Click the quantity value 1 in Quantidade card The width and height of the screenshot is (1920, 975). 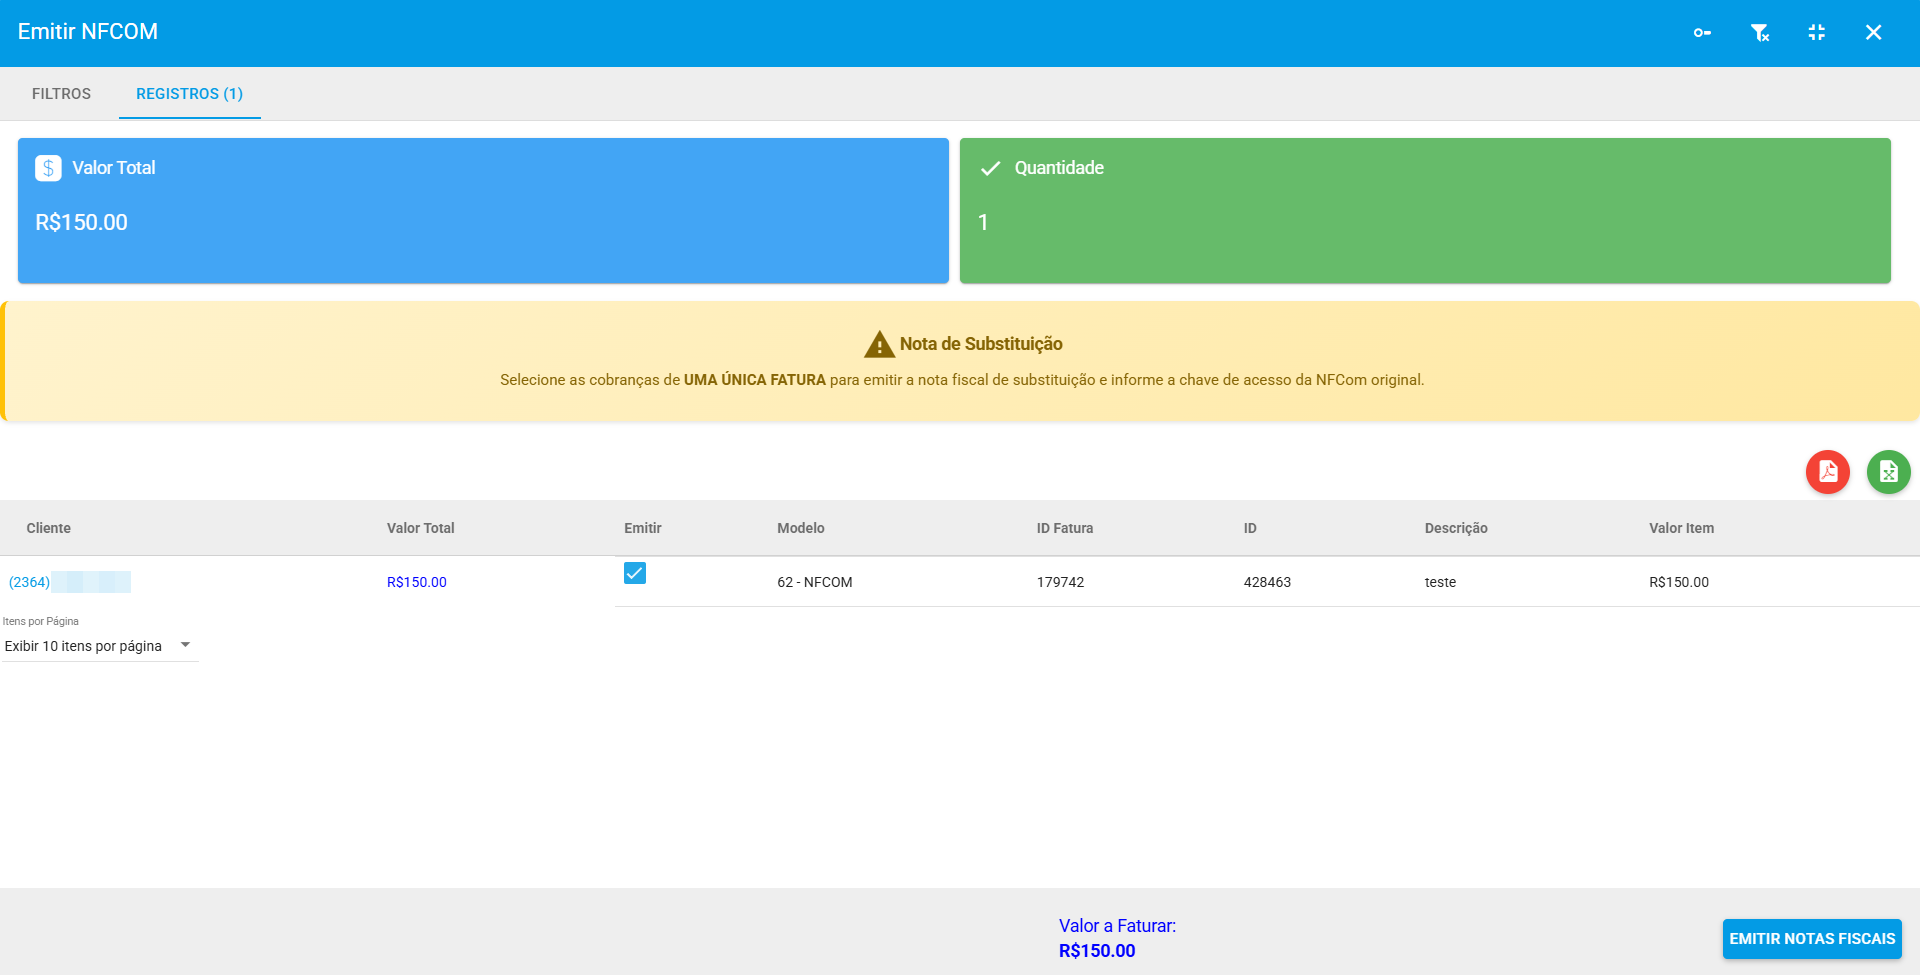tap(983, 222)
